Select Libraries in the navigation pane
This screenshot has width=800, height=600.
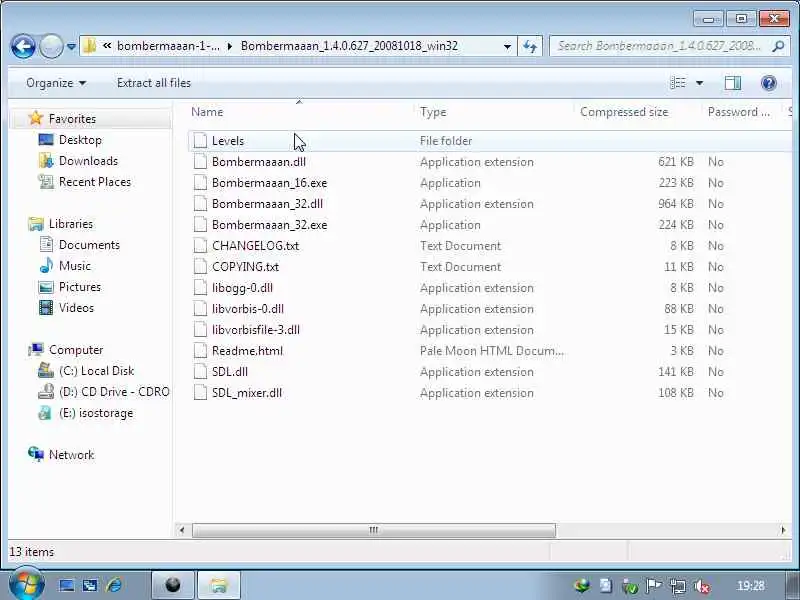[70, 224]
